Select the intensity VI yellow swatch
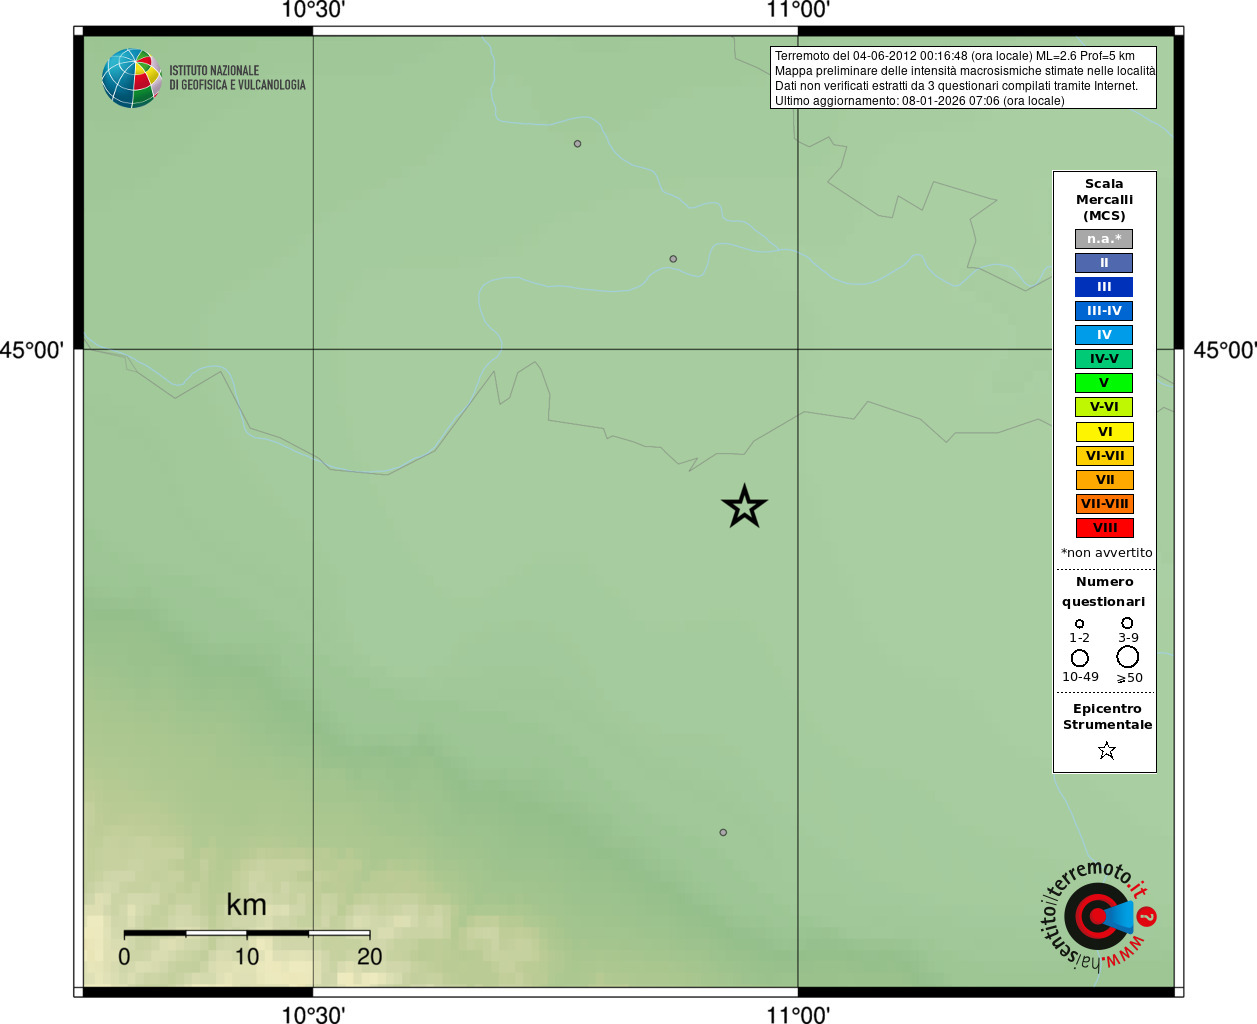Image resolution: width=1257 pixels, height=1024 pixels. point(1104,432)
